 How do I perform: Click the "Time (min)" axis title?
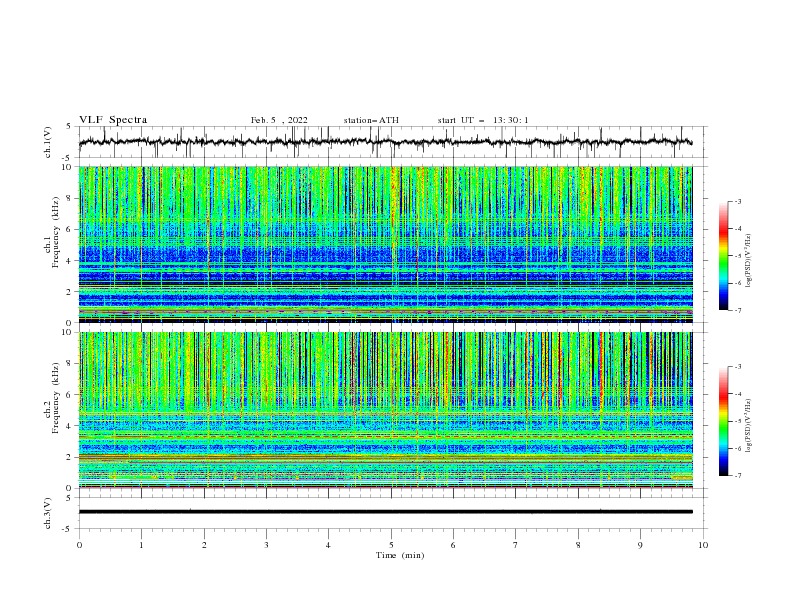pyautogui.click(x=400, y=555)
